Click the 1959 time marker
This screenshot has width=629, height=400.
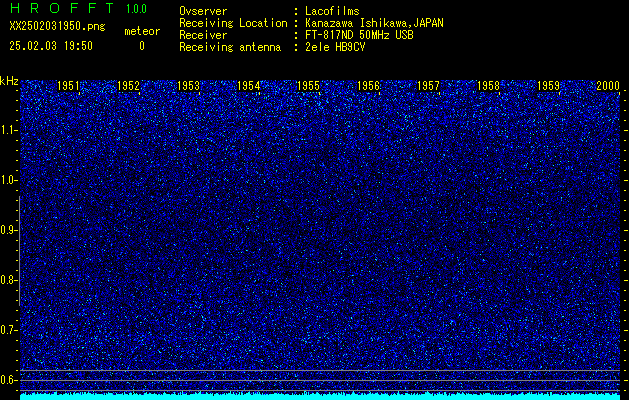(x=548, y=85)
